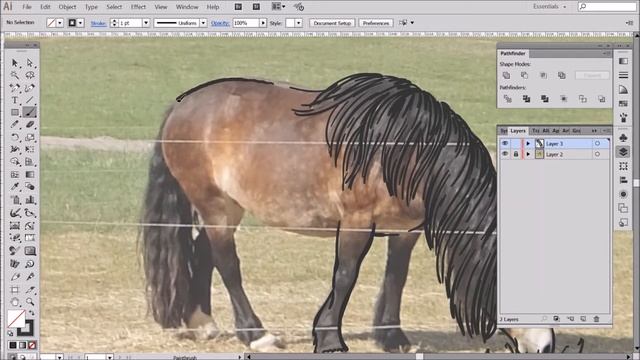
Task: Select the Line Segment tool
Action: (x=30, y=100)
